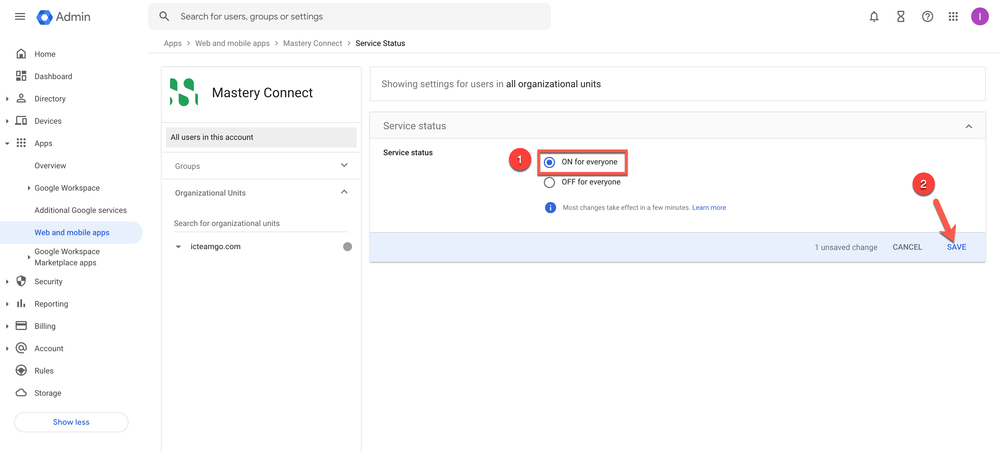Viewport: 999px width, 452px height.
Task: Select OFF for everyone radio button
Action: coord(549,183)
